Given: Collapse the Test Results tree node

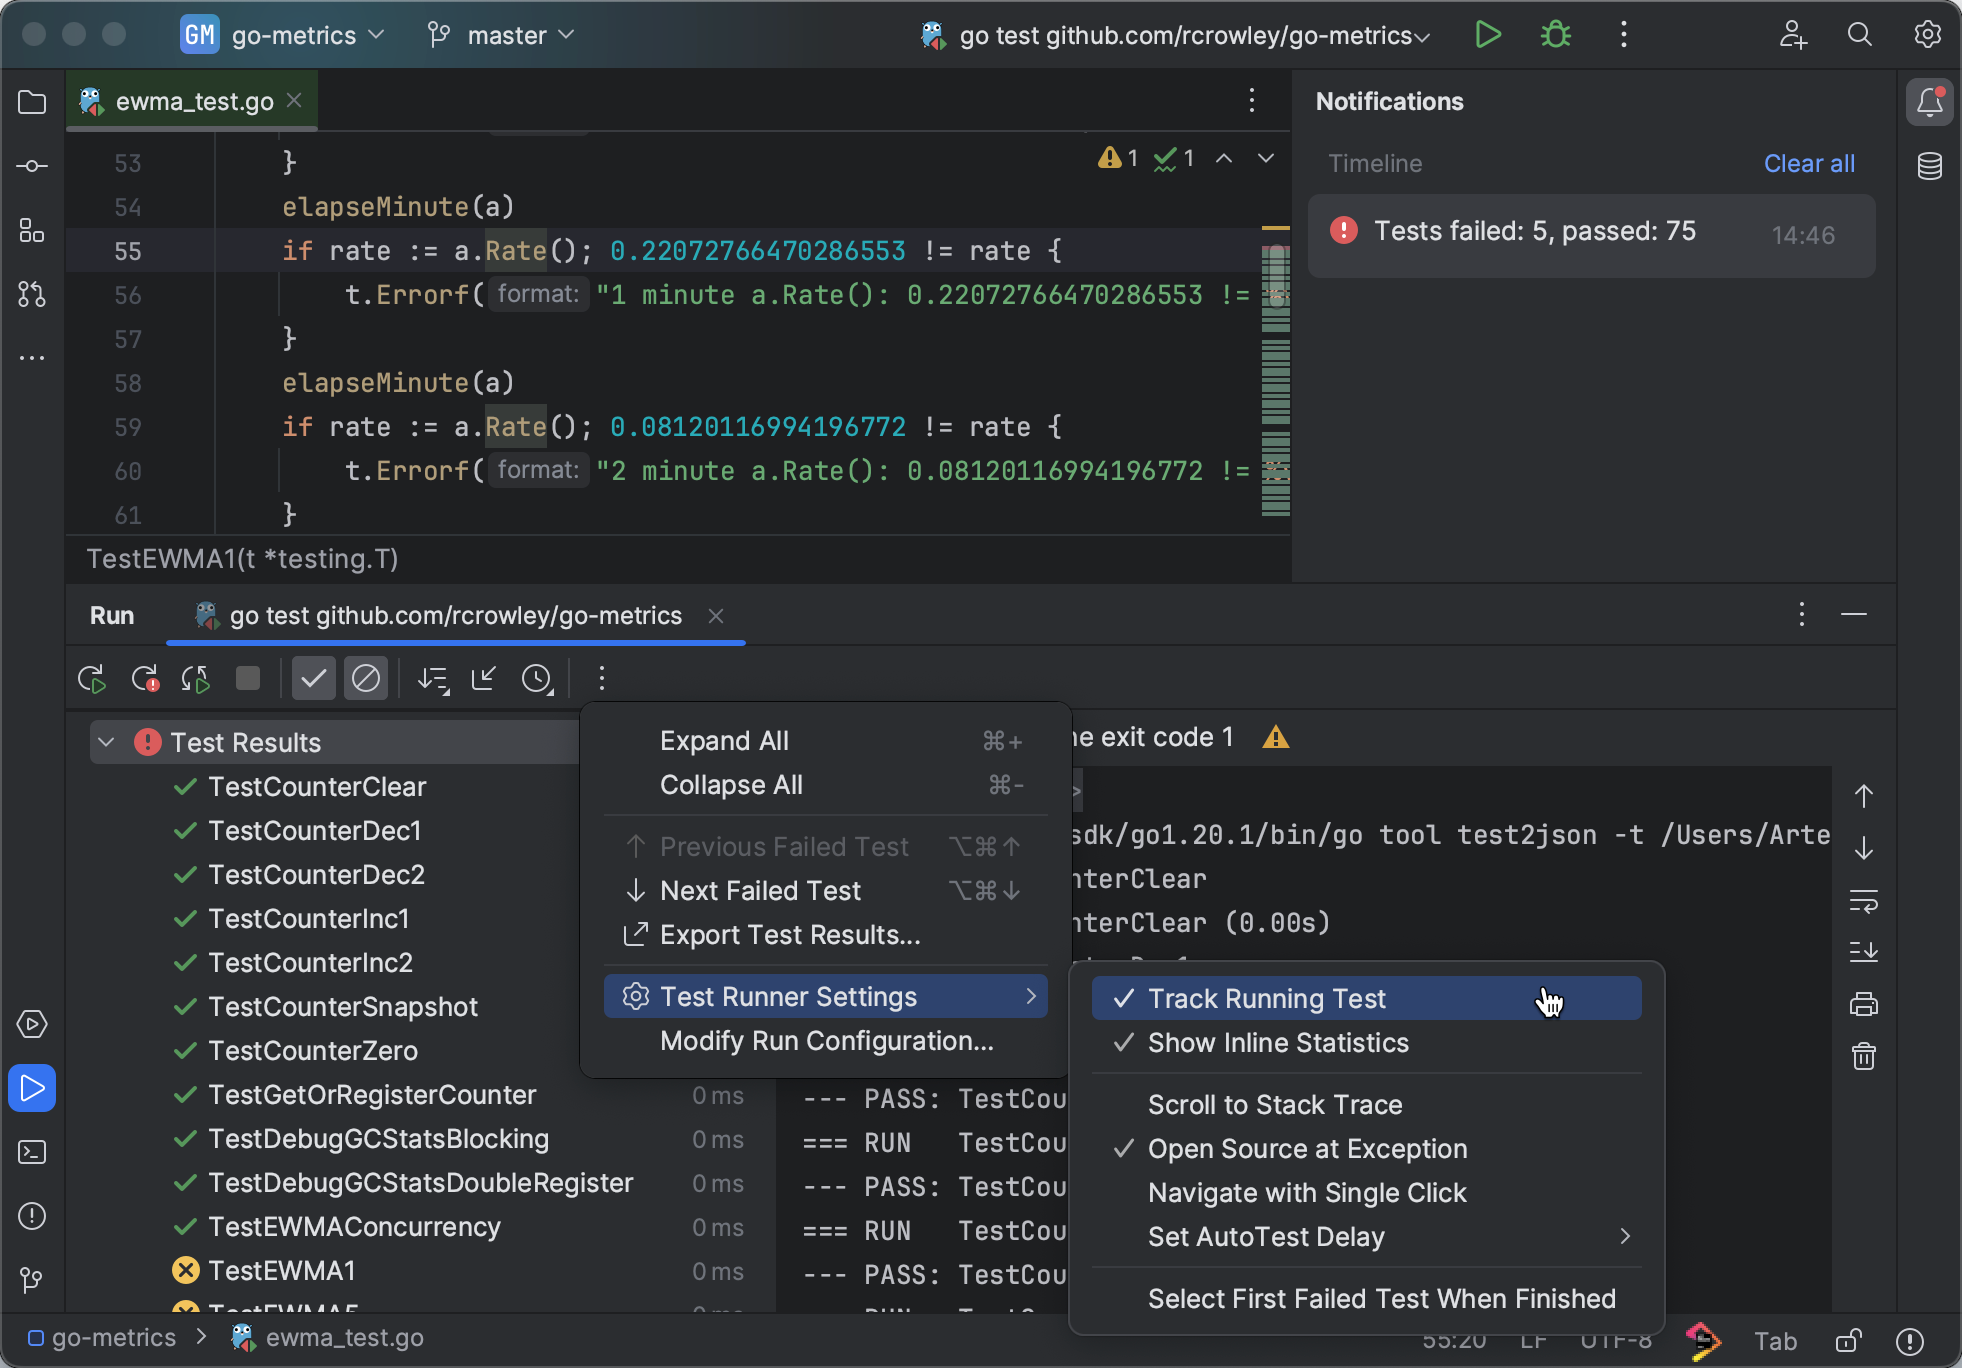Looking at the screenshot, I should [x=107, y=742].
